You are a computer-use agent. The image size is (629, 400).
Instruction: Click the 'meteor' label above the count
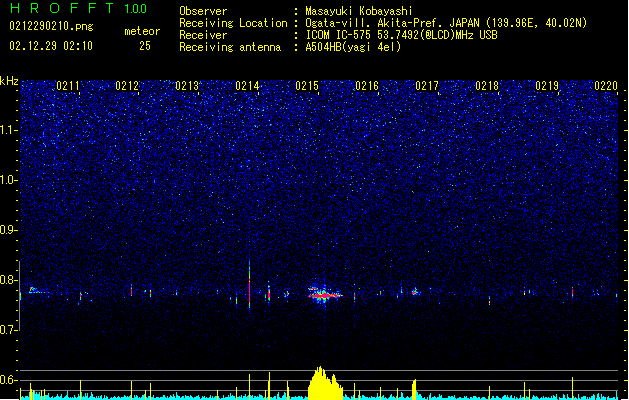[x=142, y=31]
